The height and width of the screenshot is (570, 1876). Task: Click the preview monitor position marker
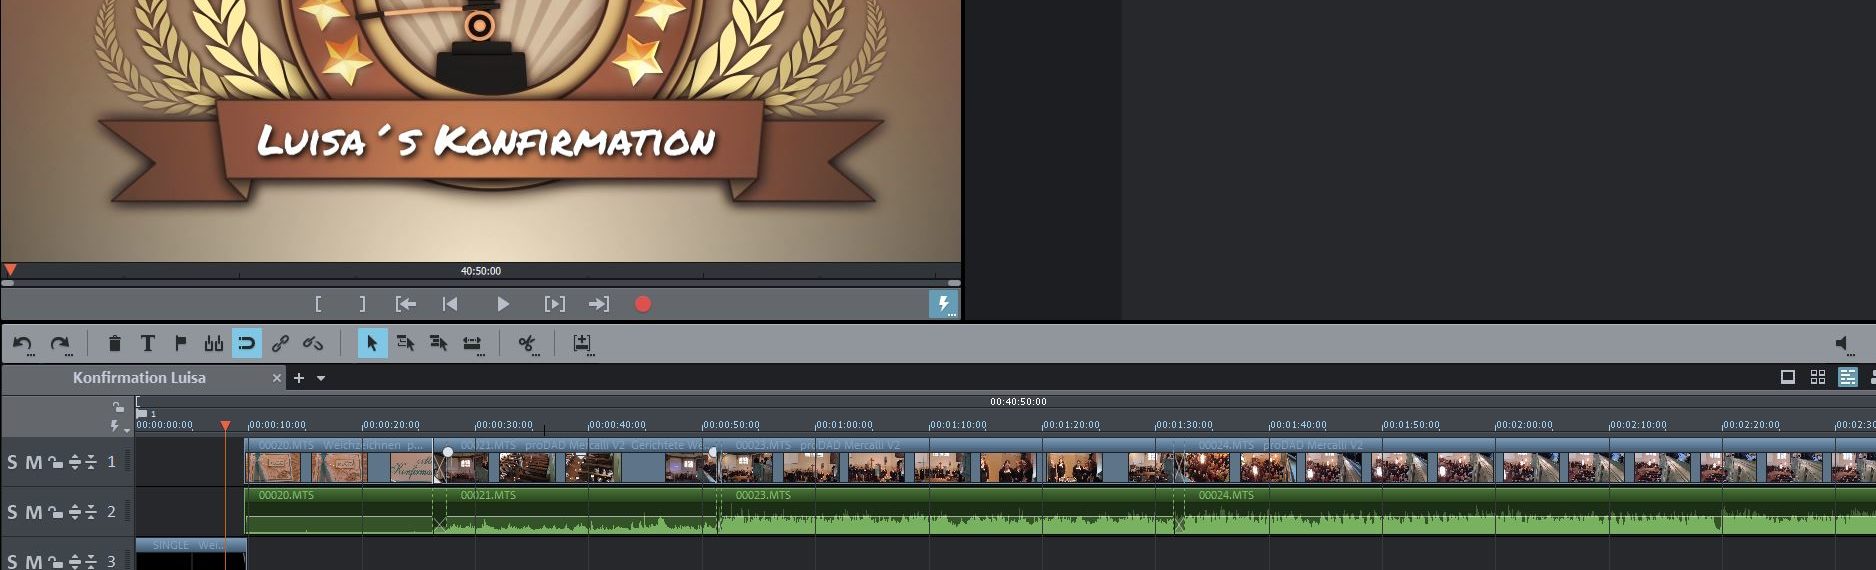coord(10,270)
